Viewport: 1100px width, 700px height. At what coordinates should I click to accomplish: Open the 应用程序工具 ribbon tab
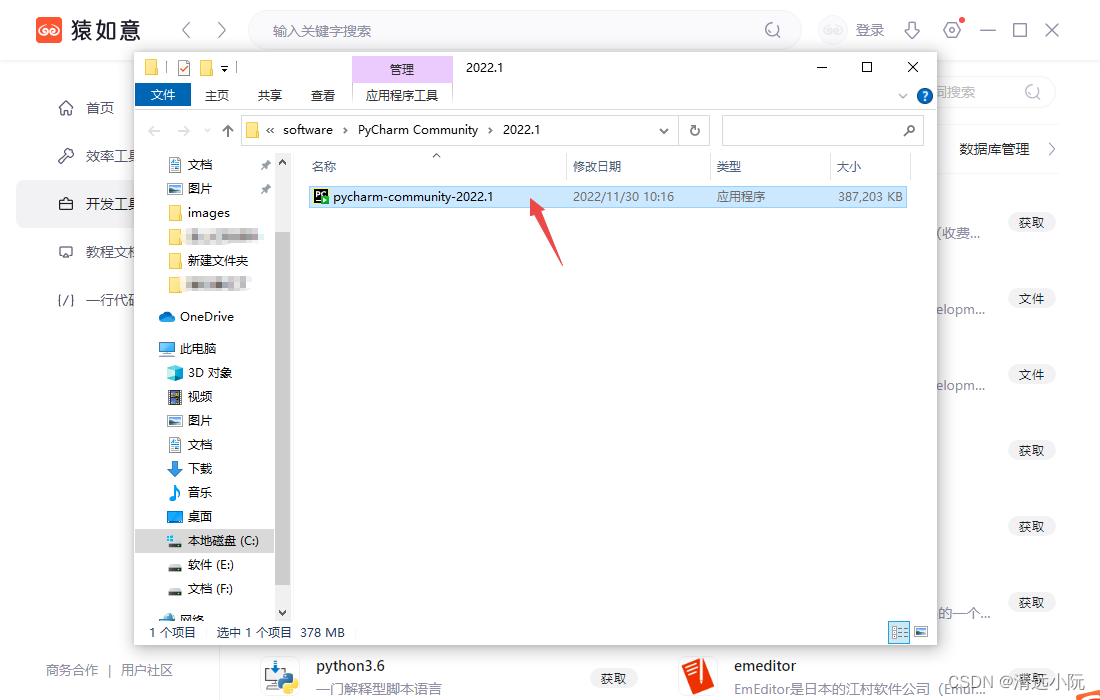pyautogui.click(x=402, y=95)
